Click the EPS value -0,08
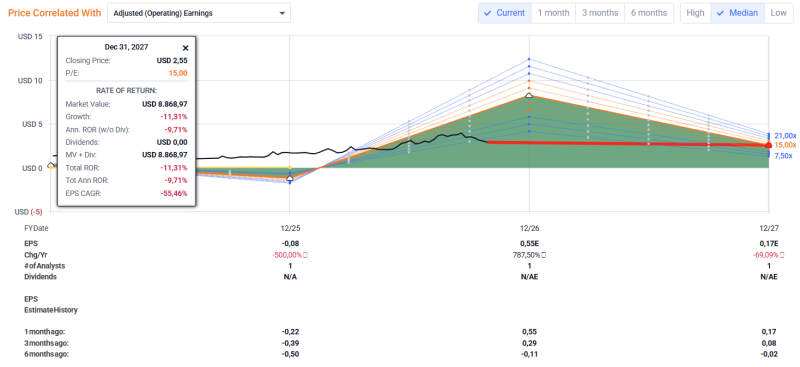This screenshot has width=800, height=367. point(290,244)
